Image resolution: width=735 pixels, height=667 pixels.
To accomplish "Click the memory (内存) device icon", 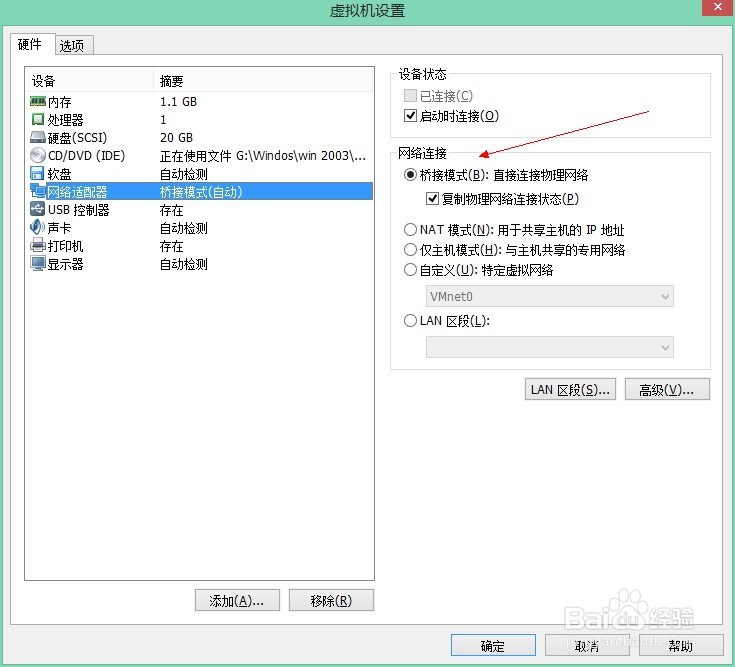I will tap(38, 101).
